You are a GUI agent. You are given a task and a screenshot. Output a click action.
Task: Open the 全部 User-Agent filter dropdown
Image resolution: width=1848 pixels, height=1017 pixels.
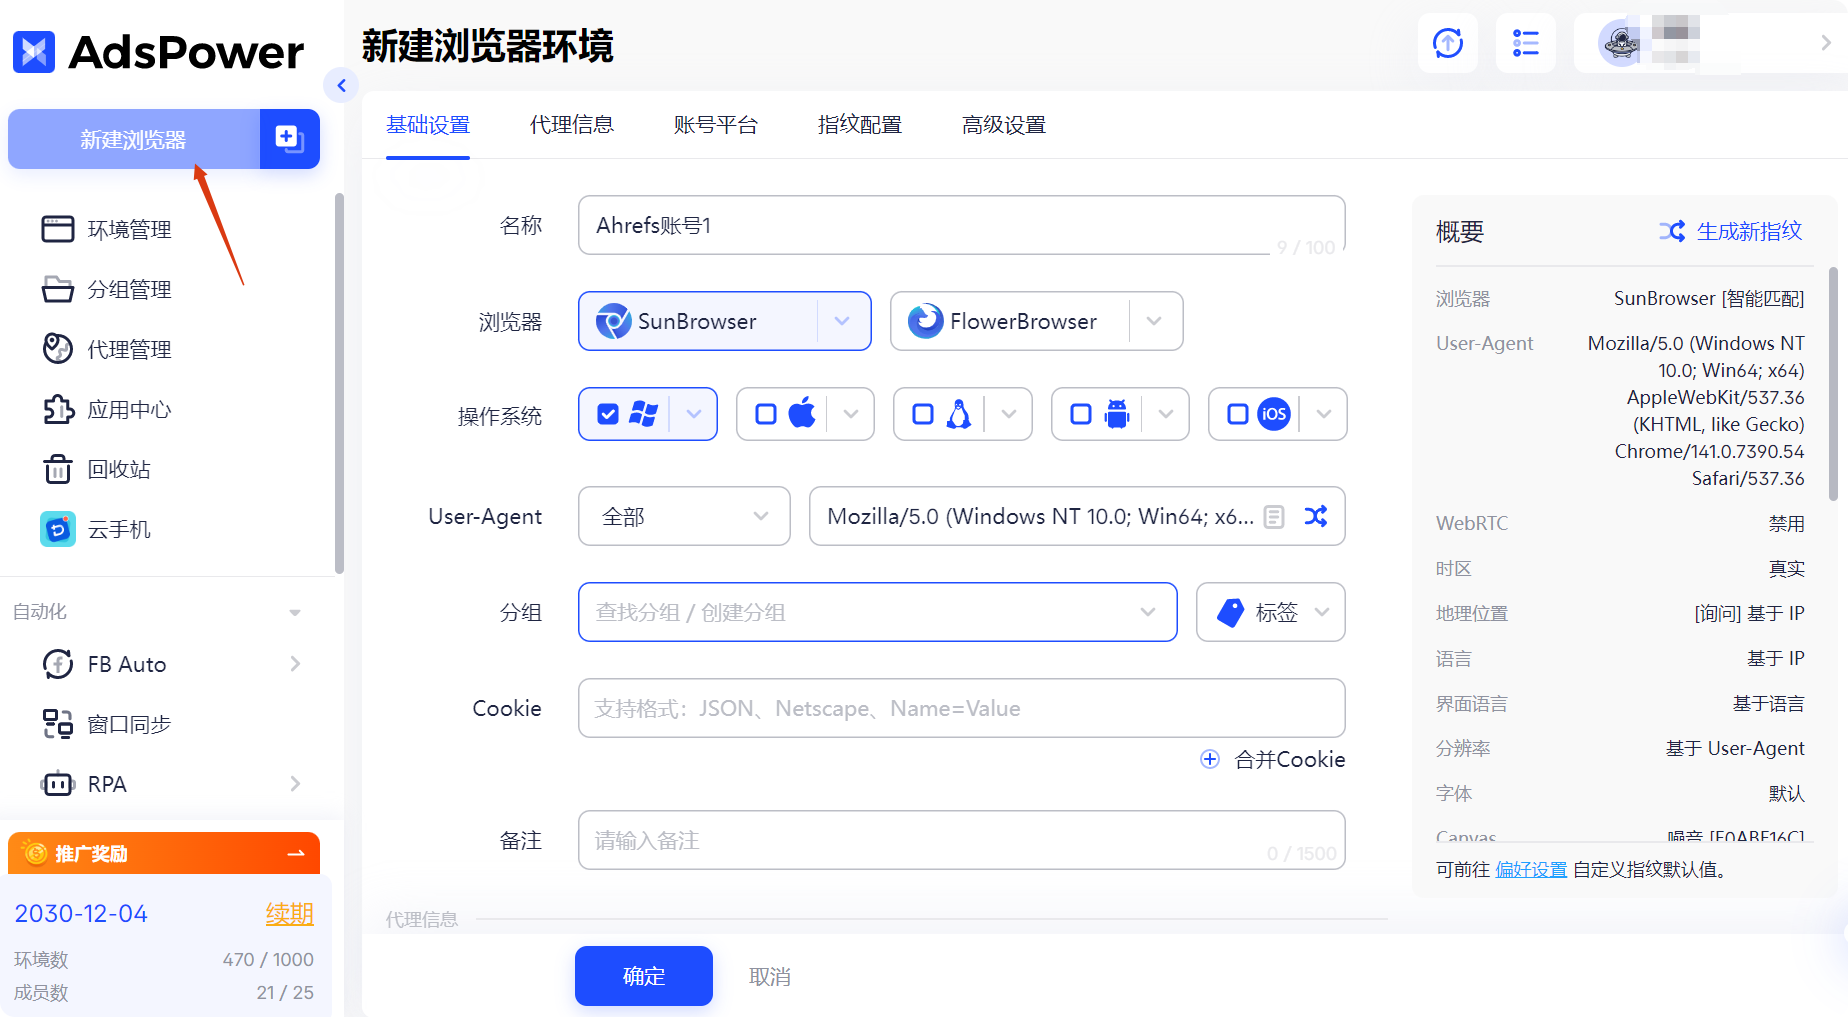[x=684, y=516]
